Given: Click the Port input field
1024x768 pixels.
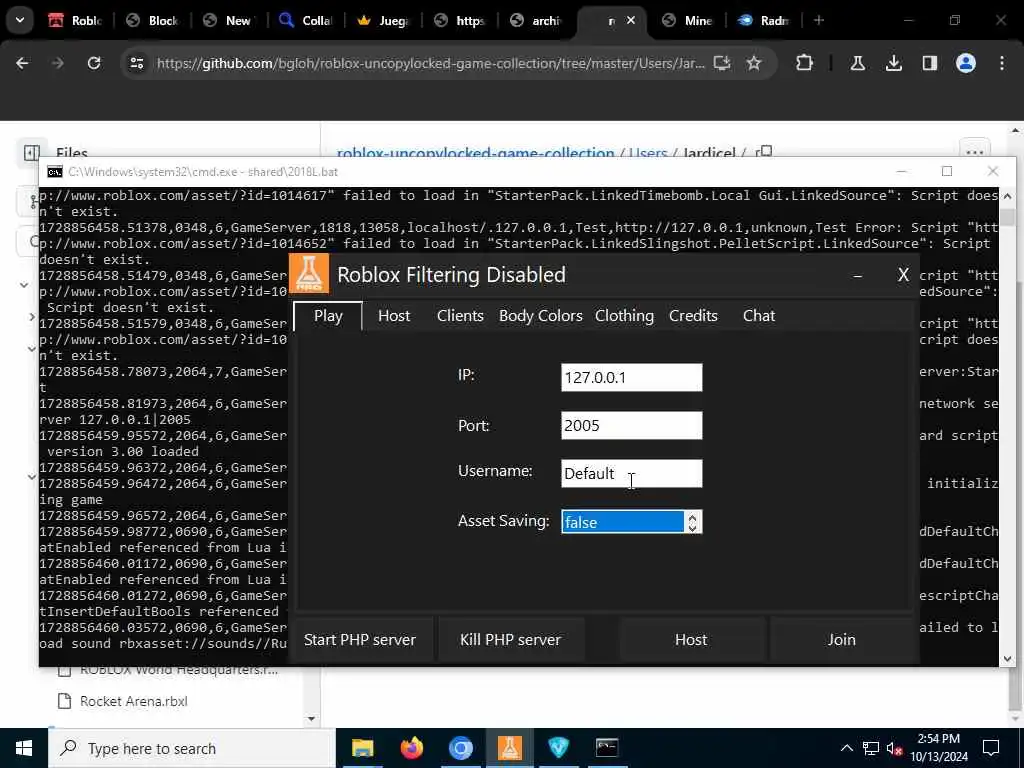Looking at the screenshot, I should coord(632,426).
